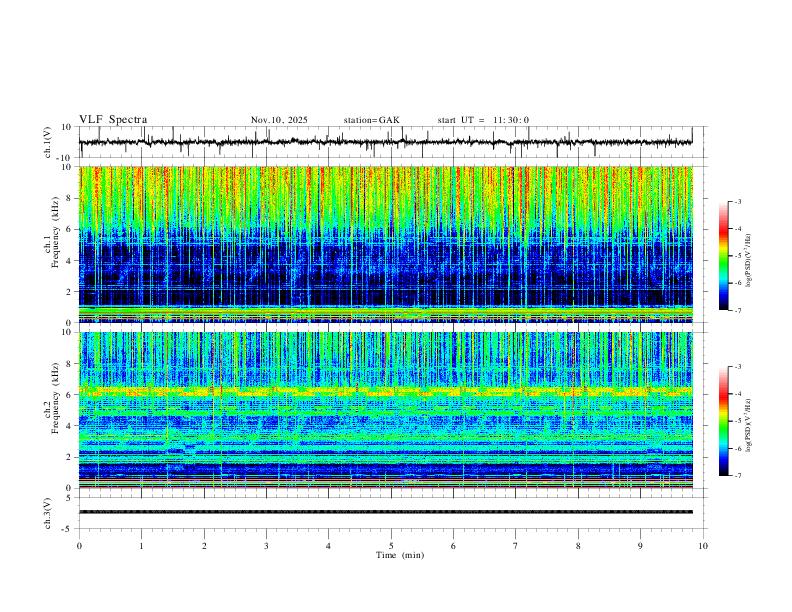Image resolution: width=792 pixels, height=612 pixels.
Task: Click the '-3' tick on upper color bar
Action: coord(737,201)
